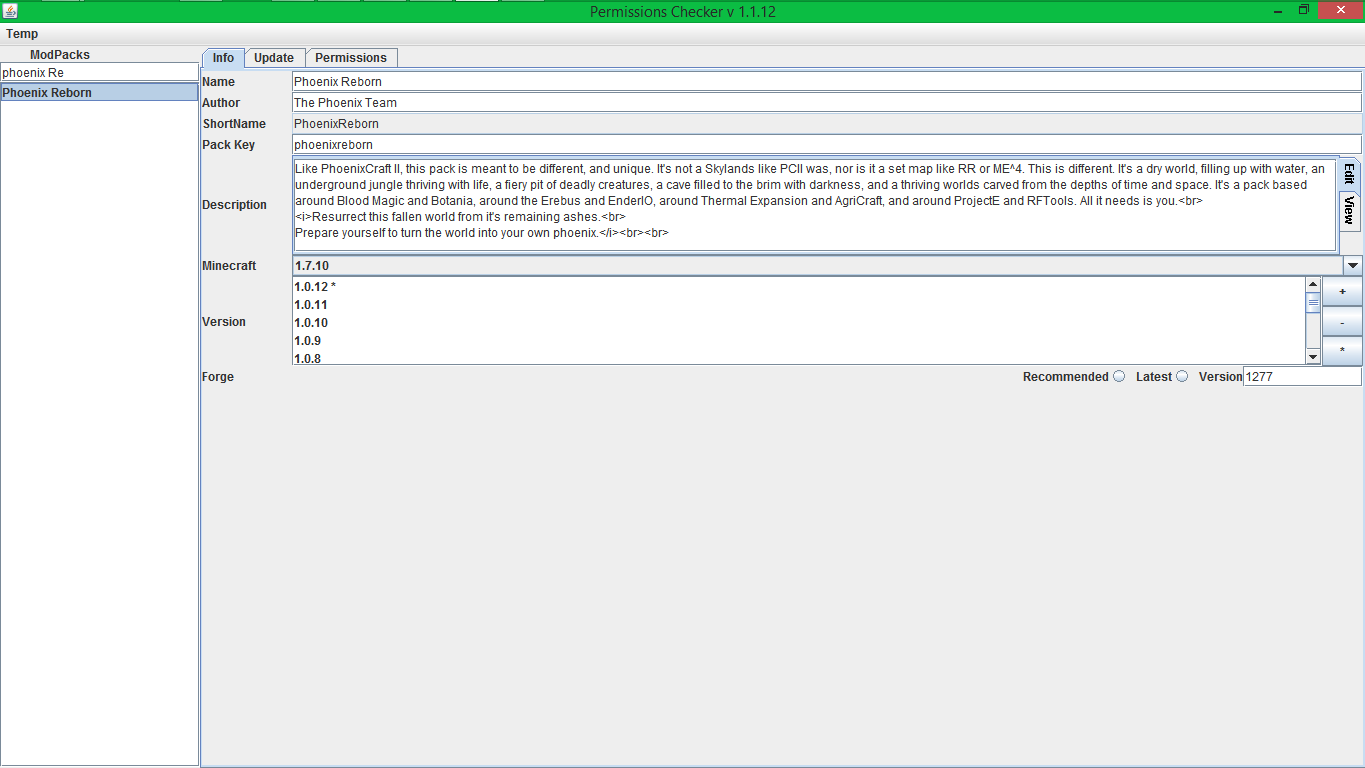Close the Permissions Checker window
The height and width of the screenshot is (768, 1365).
1340,10
